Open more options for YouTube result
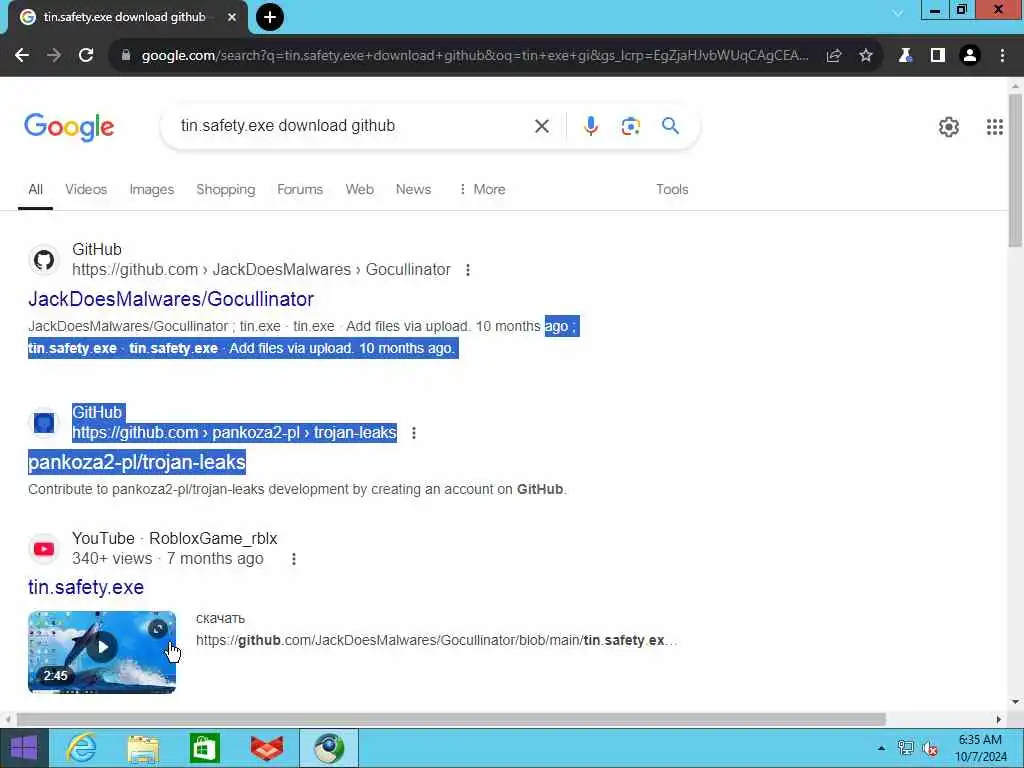1024x768 pixels. point(294,559)
